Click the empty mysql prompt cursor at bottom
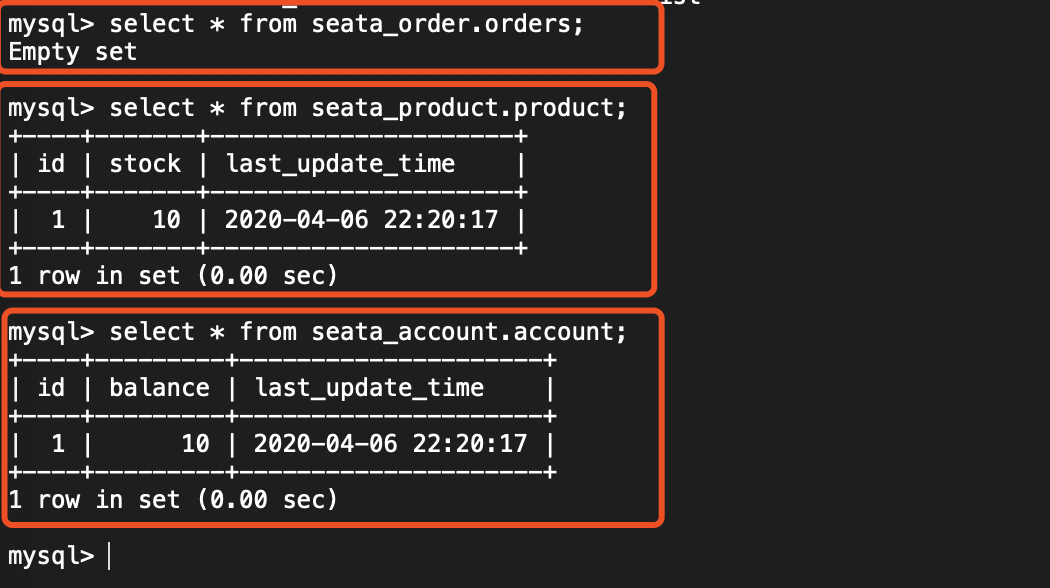Image resolution: width=1050 pixels, height=588 pixels. (x=108, y=556)
